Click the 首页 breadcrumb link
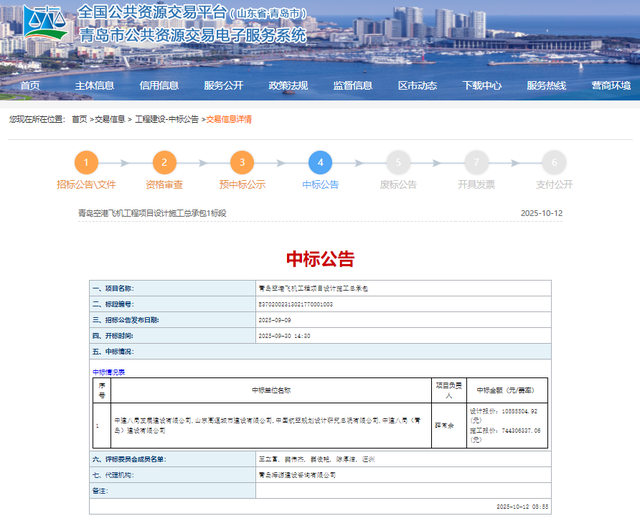640x521 pixels. click(79, 119)
